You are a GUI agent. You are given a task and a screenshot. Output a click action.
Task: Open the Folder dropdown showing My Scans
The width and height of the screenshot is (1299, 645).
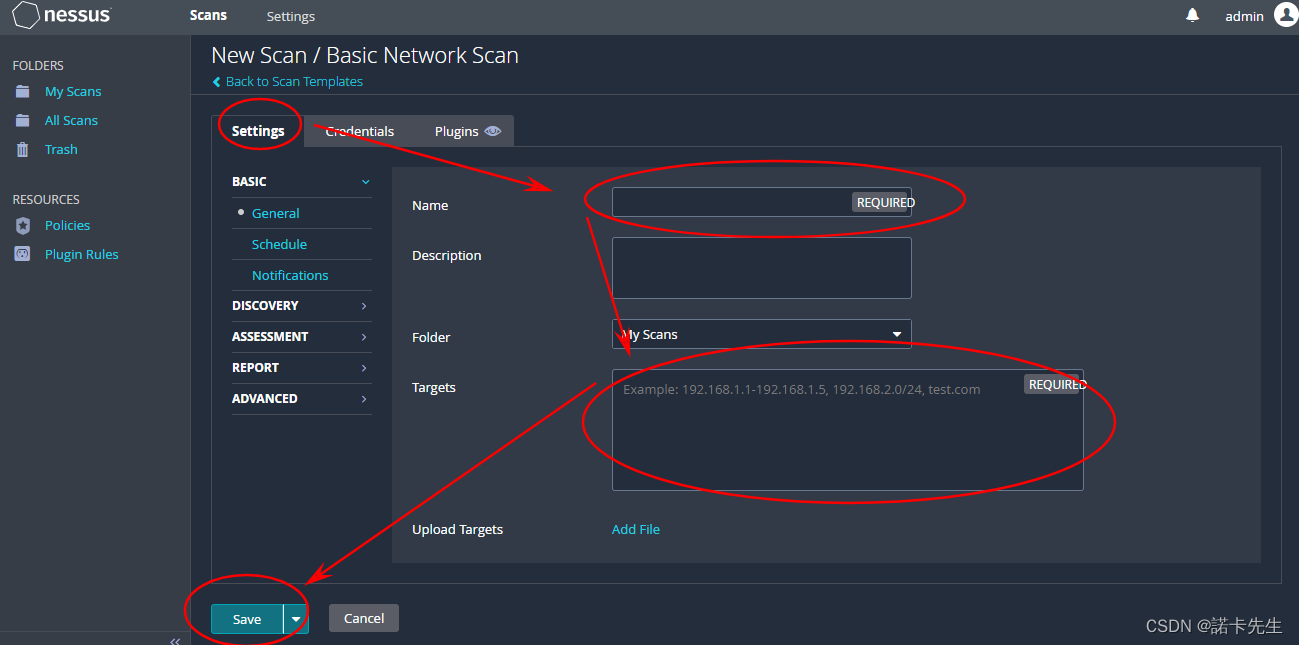pos(761,334)
